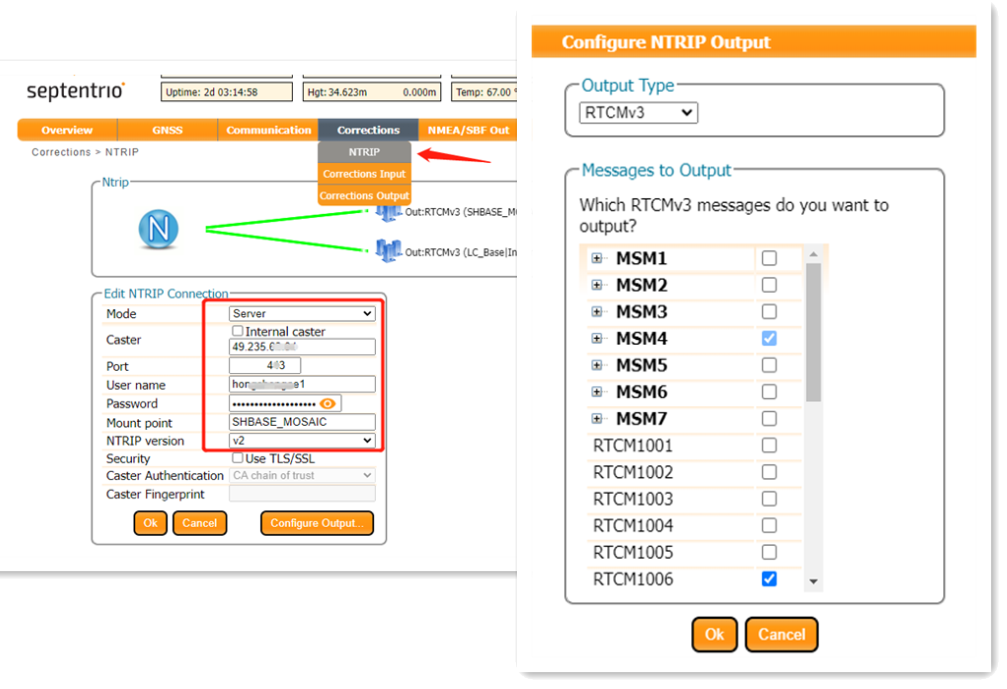Click Ok in Configure NTRIP Output dialog
This screenshot has height=689, width=1007.
point(714,634)
